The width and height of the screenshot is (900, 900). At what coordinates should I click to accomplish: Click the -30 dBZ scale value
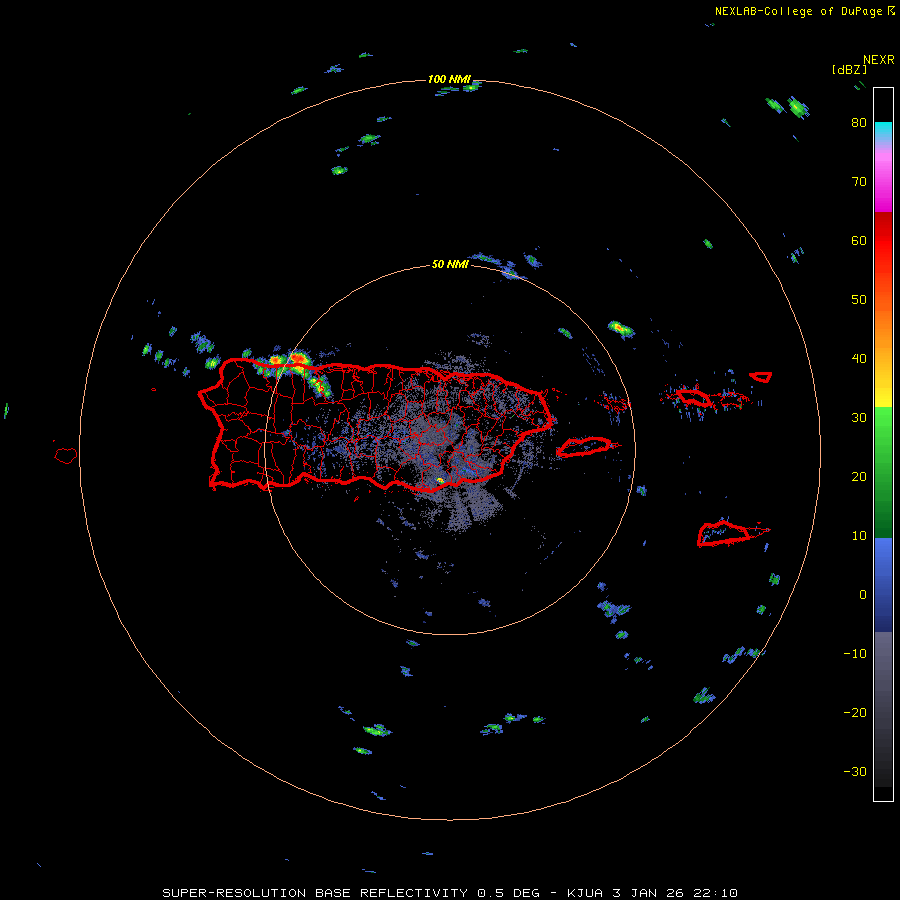[x=855, y=771]
